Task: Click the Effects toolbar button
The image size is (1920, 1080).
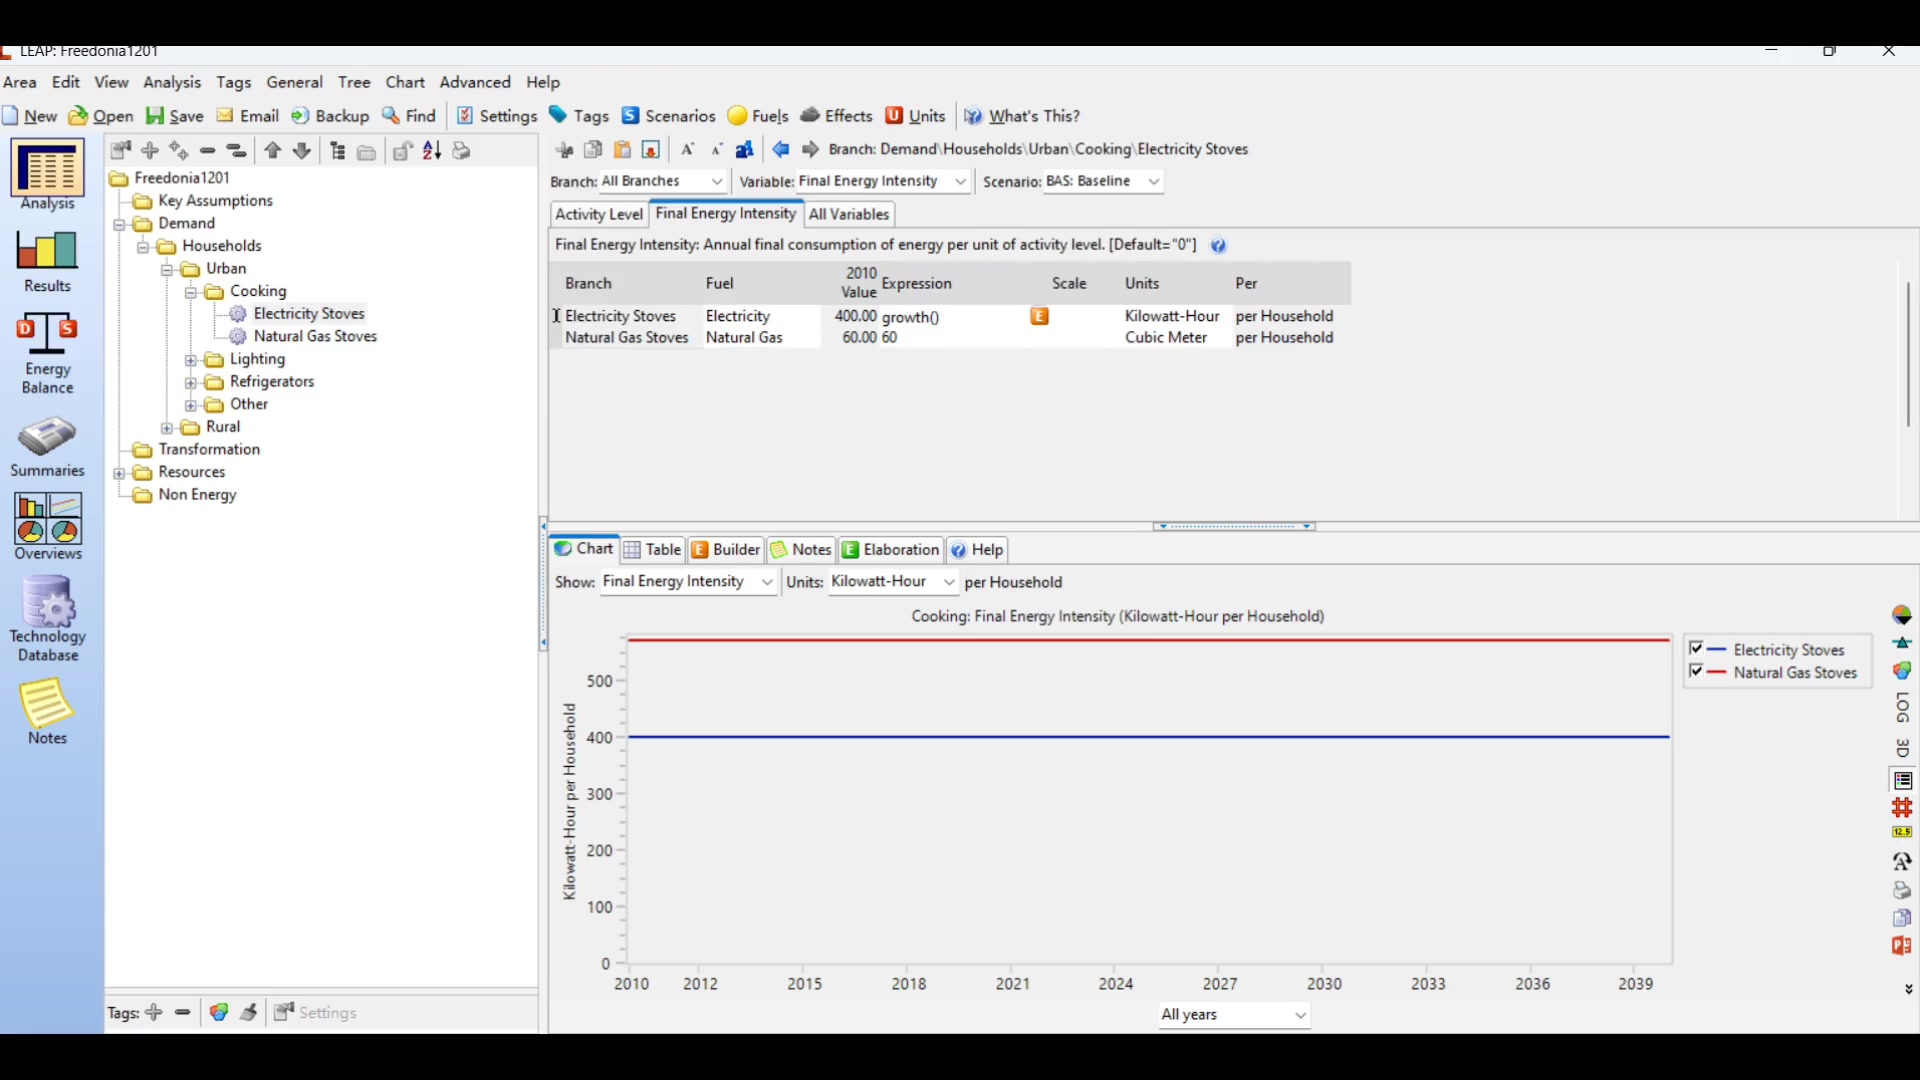Action: tap(837, 116)
